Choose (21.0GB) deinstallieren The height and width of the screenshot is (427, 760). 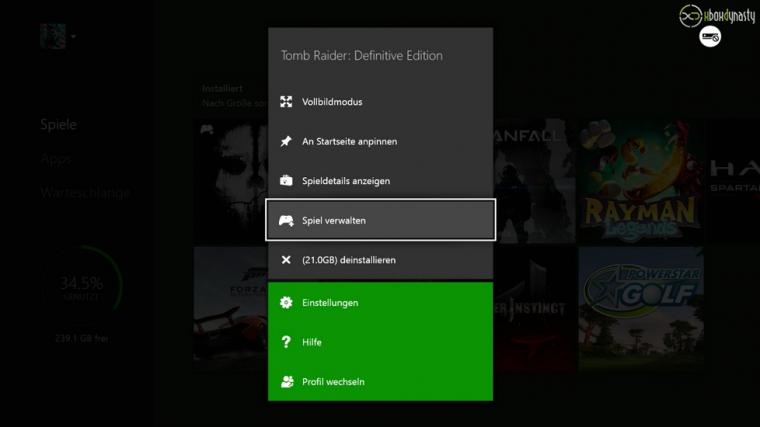pos(380,260)
